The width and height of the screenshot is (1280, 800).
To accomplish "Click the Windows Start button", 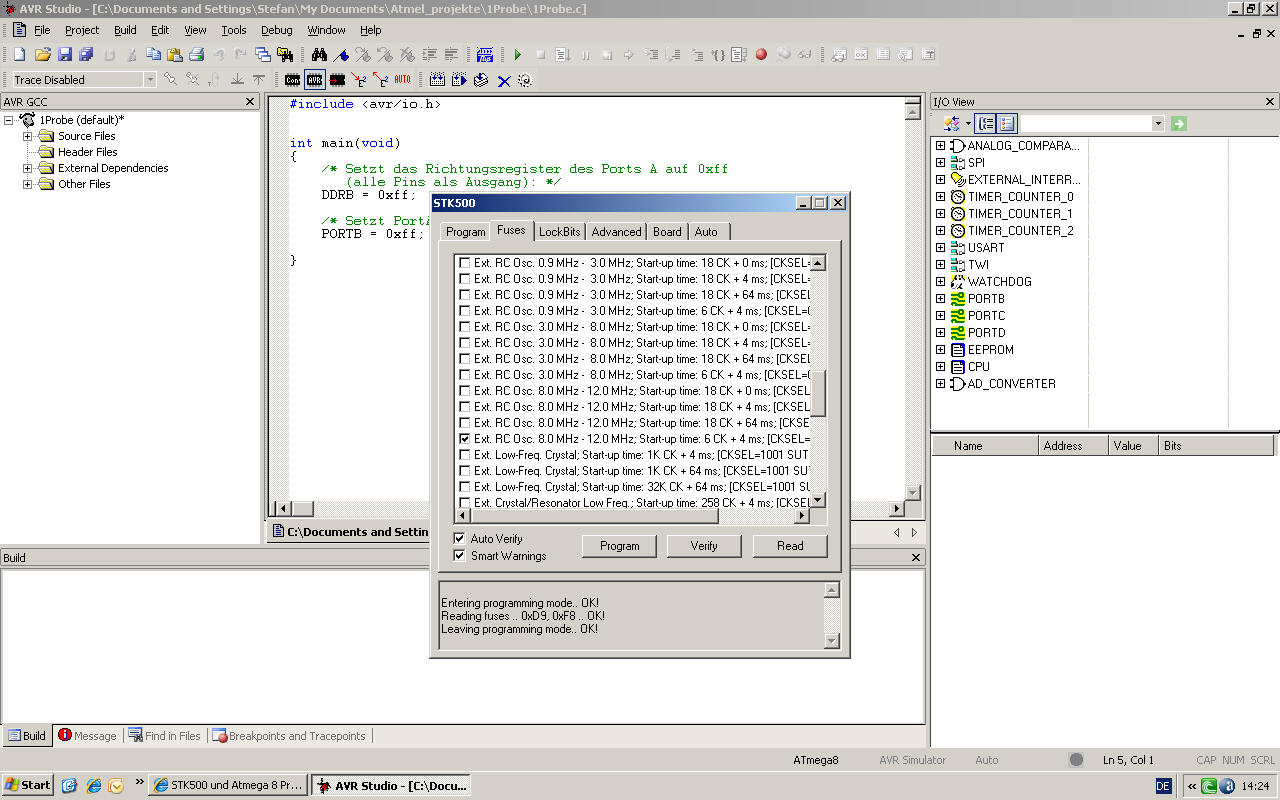I will 27,785.
